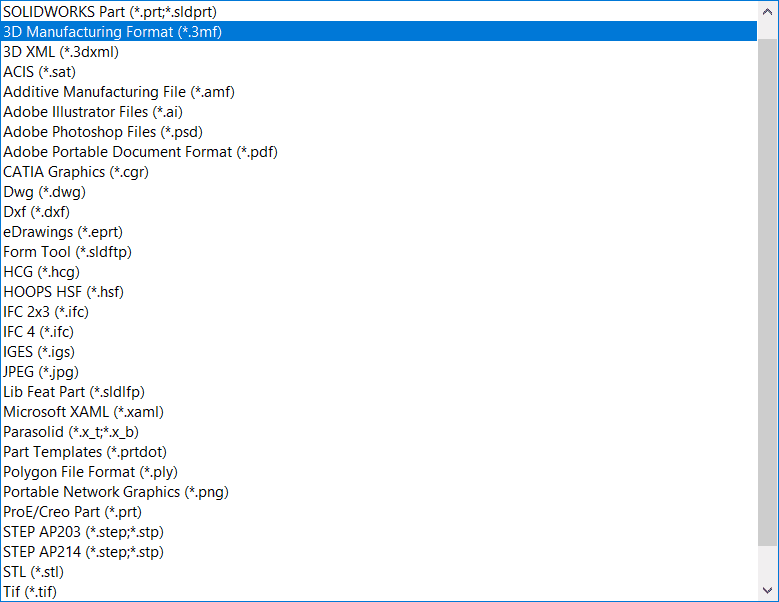Choose Adobe Illustrator Files (*.ai)

[x=379, y=112]
